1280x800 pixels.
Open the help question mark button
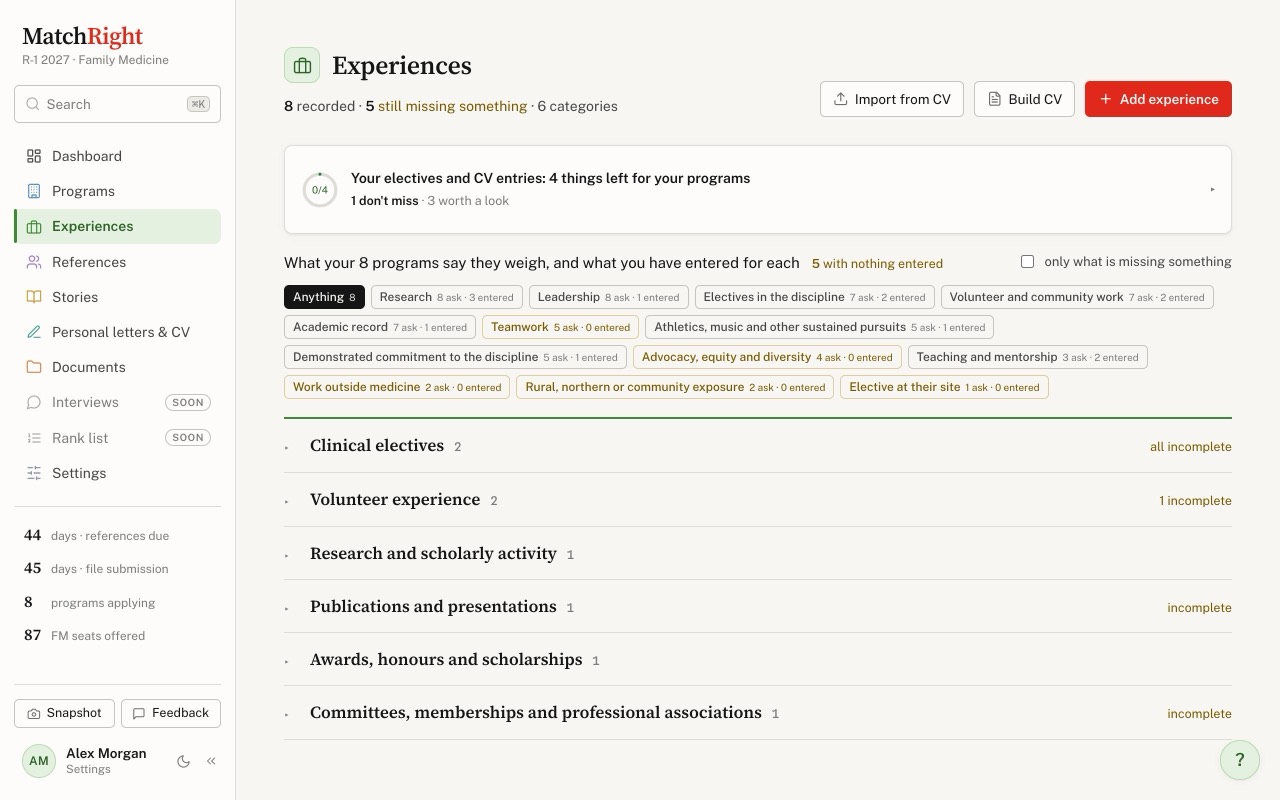[x=1240, y=759]
